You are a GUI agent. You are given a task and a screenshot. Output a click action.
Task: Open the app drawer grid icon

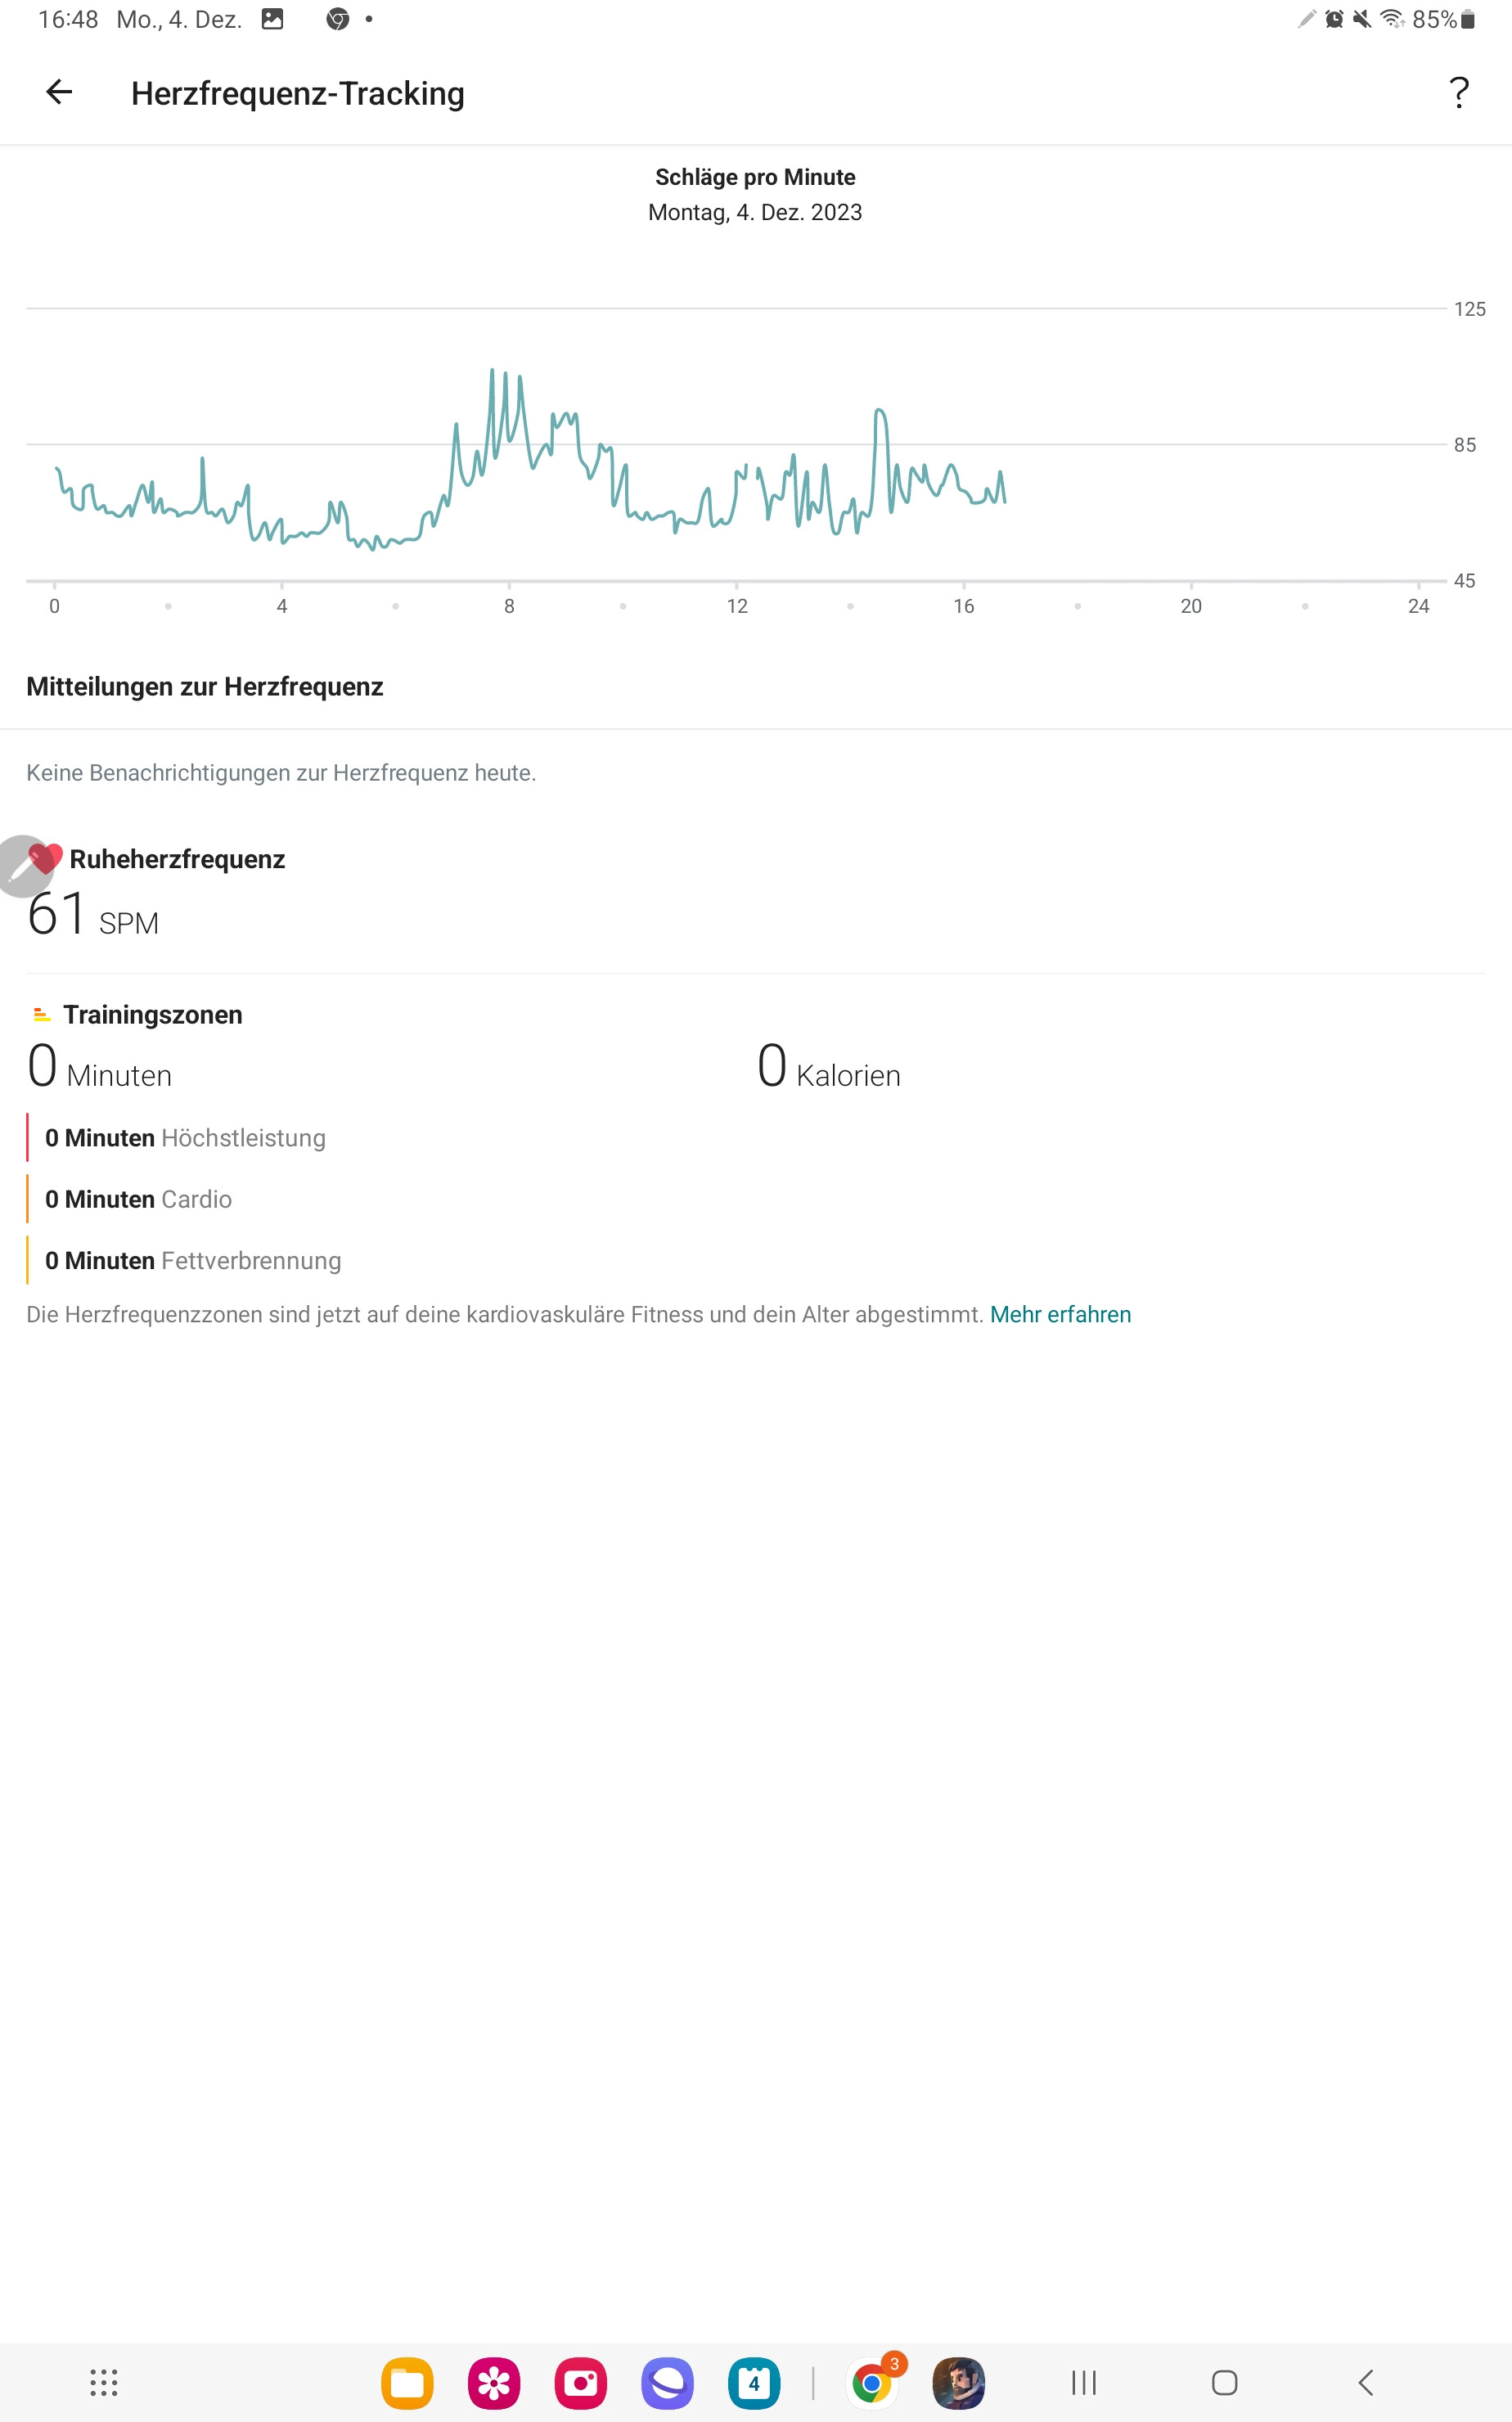click(104, 2383)
